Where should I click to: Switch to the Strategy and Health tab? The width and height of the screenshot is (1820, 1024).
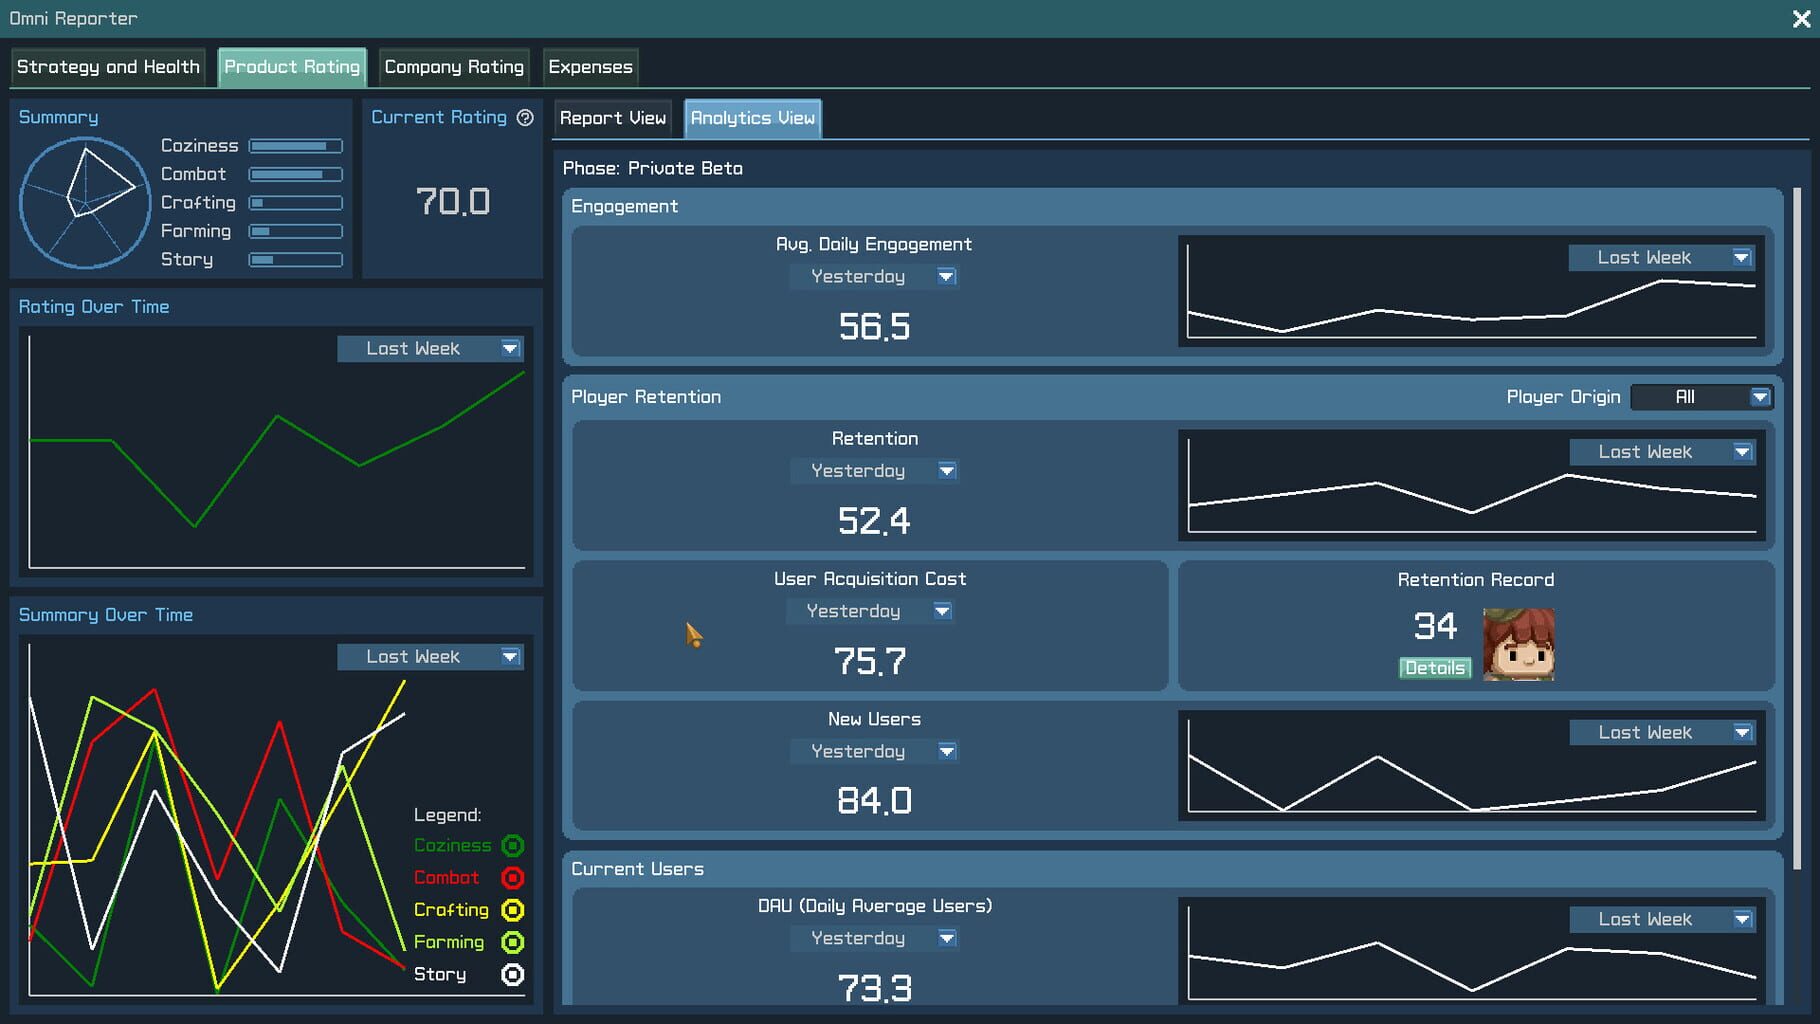(107, 66)
